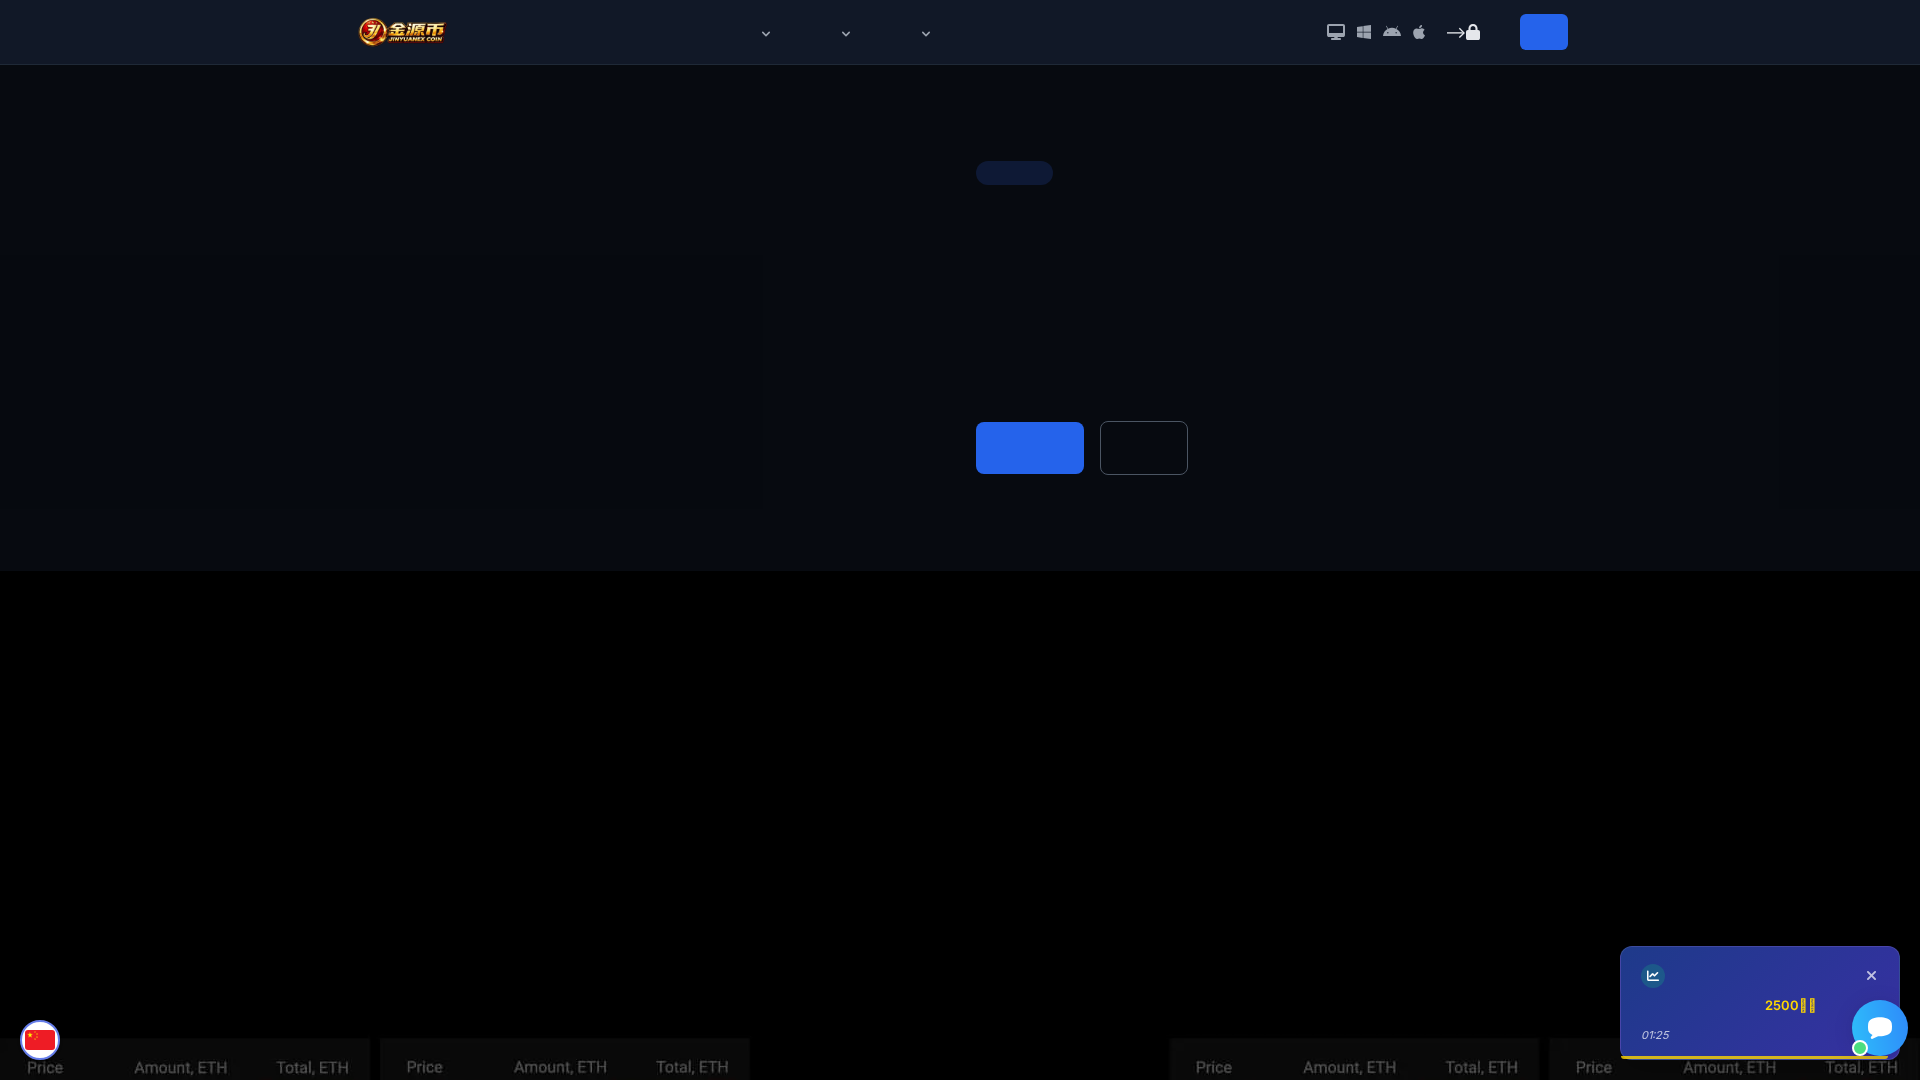The image size is (1920, 1080).
Task: Click the Android download icon
Action: click(1392, 31)
